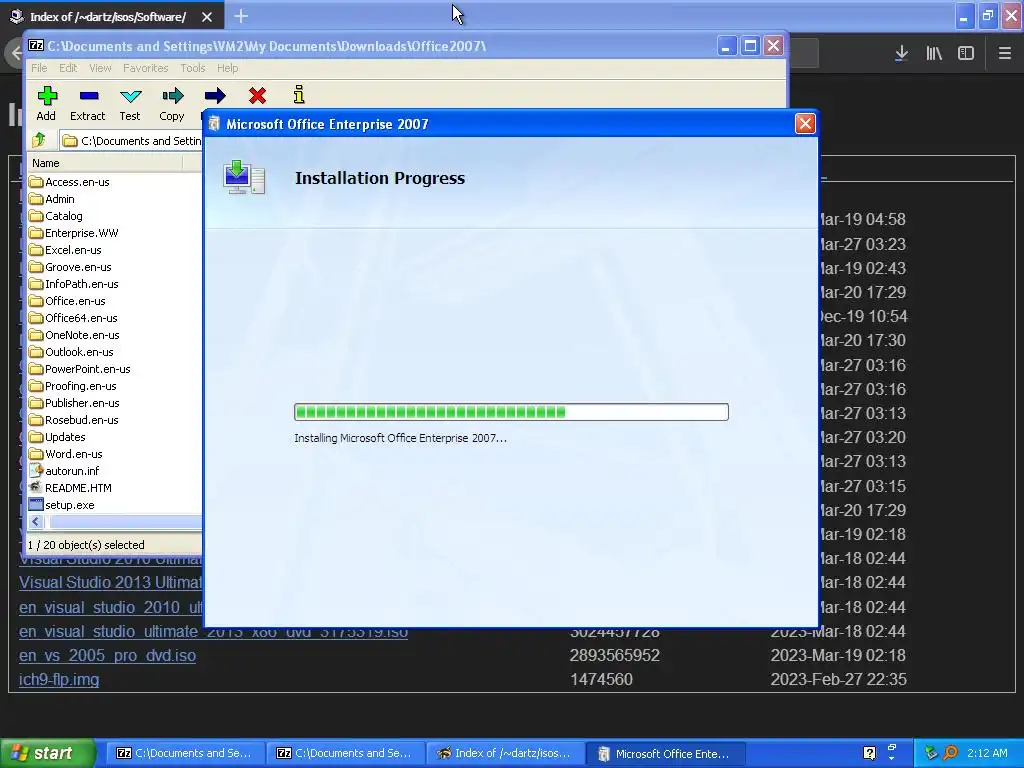Image resolution: width=1024 pixels, height=768 pixels.
Task: Open the Help menu in 7-Zip
Action: click(x=227, y=68)
